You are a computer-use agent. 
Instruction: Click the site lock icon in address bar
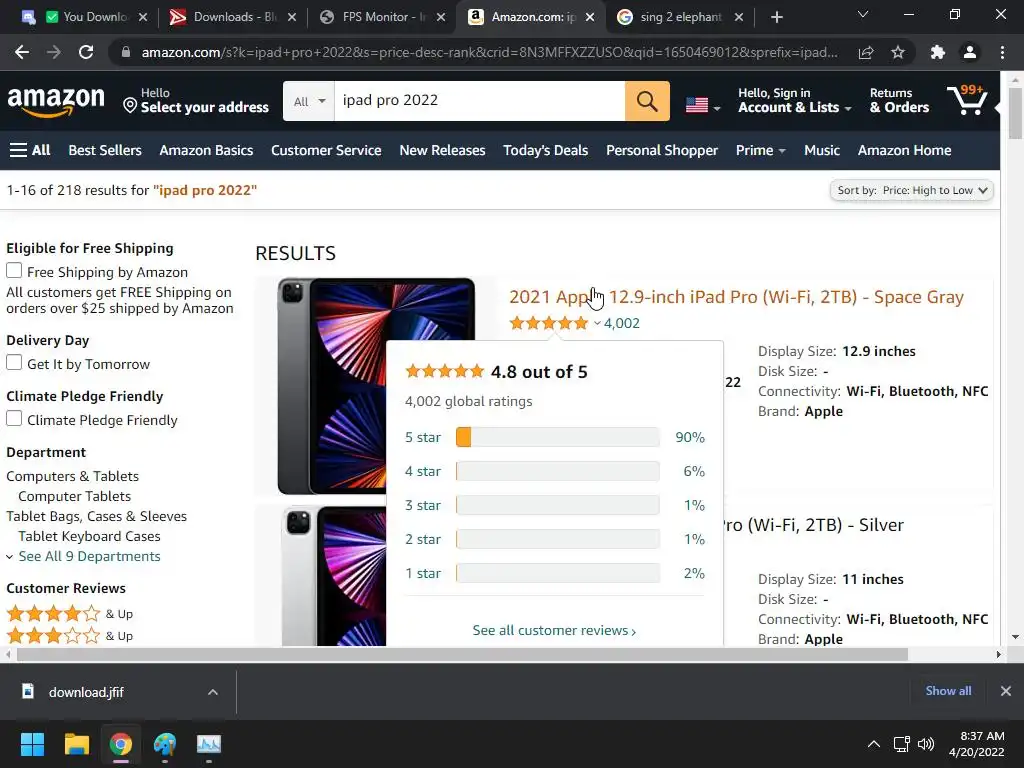coord(126,52)
